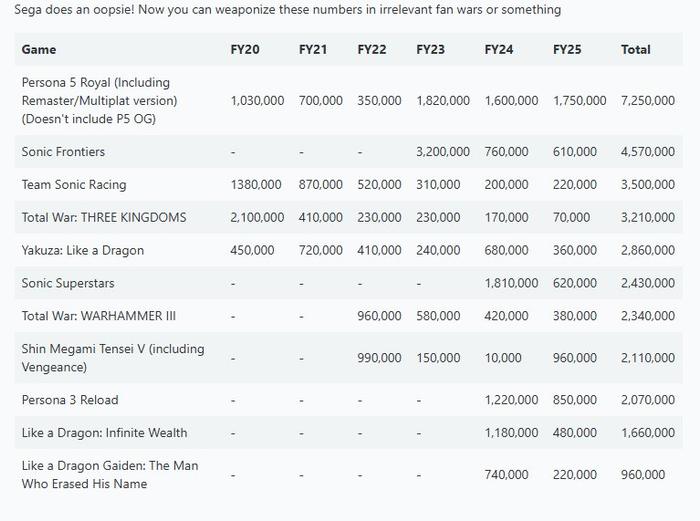The height and width of the screenshot is (521, 700).
Task: Click Like a Dragon Gaiden total 960,000
Action: coord(643,475)
